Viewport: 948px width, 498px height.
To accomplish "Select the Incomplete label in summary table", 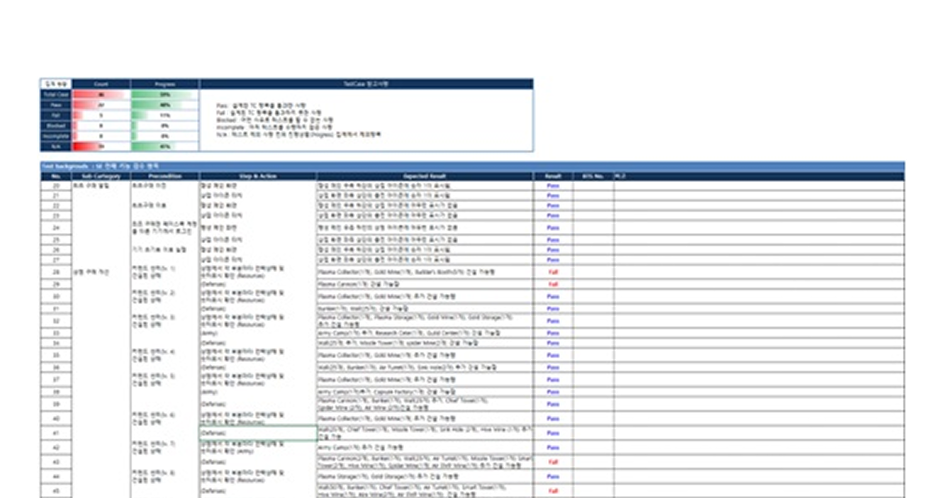I will tap(55, 135).
